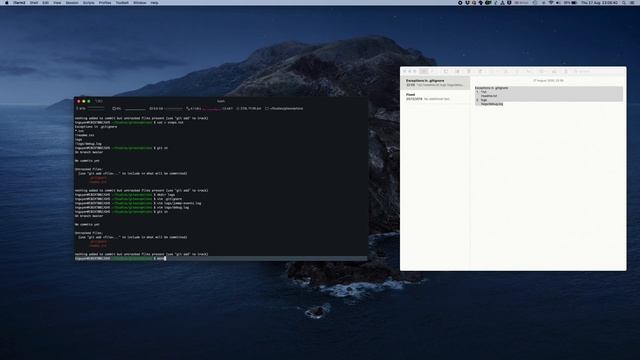Open the Help menu
Image resolution: width=640 pixels, height=360 pixels.
coord(154,2)
